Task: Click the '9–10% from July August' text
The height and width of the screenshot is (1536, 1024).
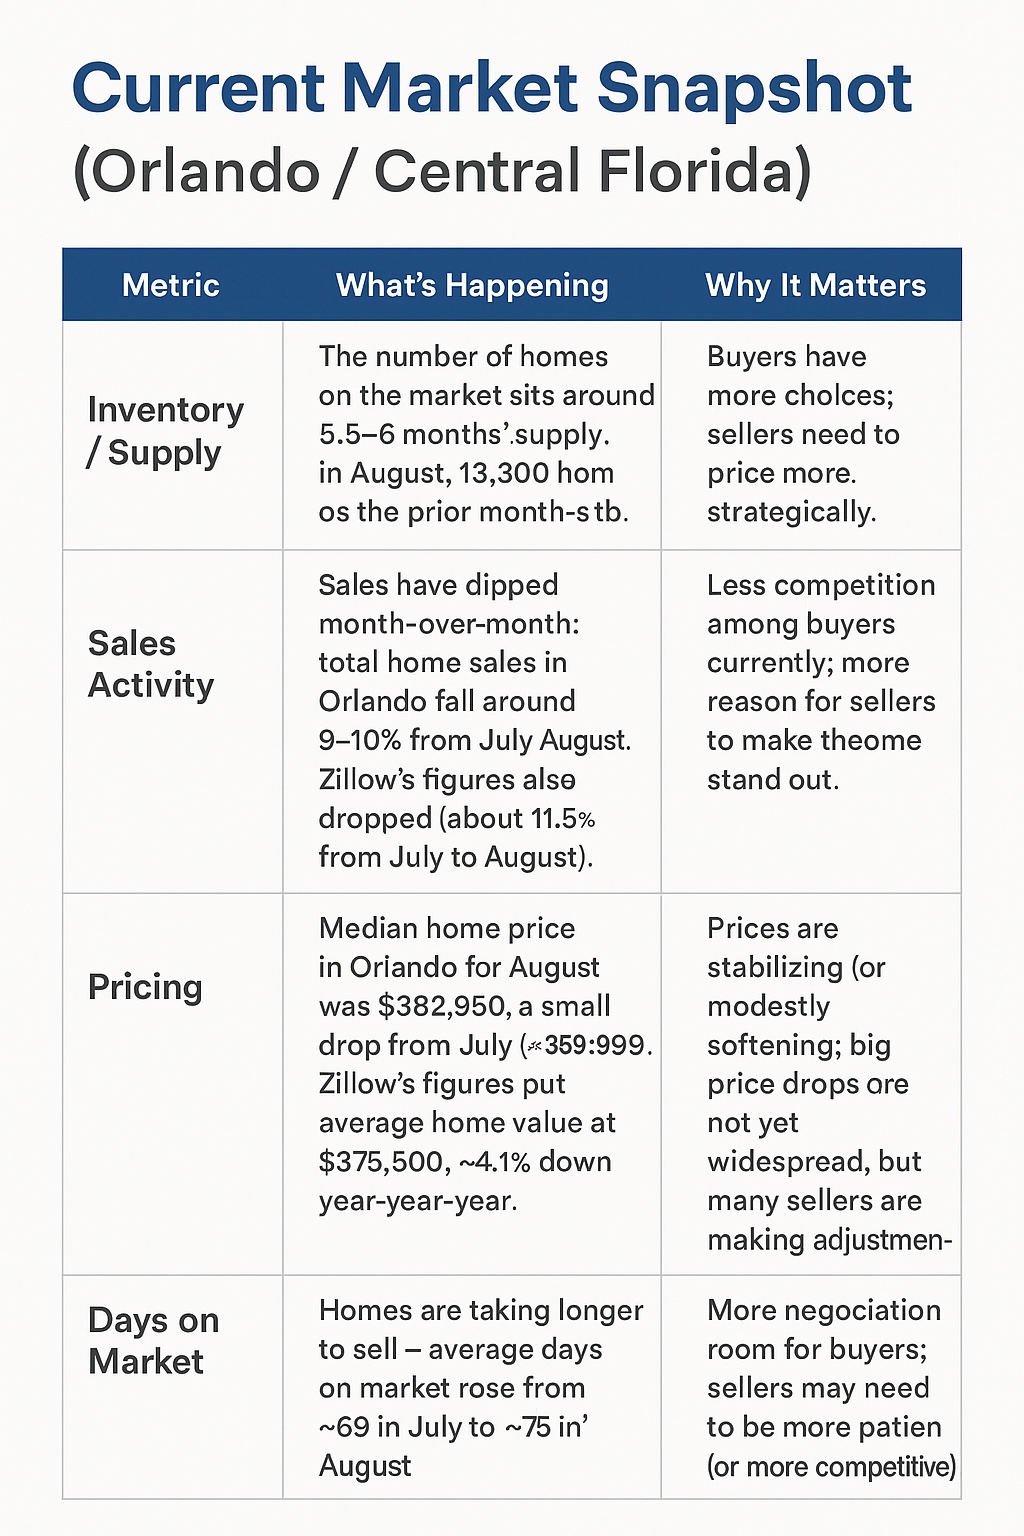Action: pos(474,741)
